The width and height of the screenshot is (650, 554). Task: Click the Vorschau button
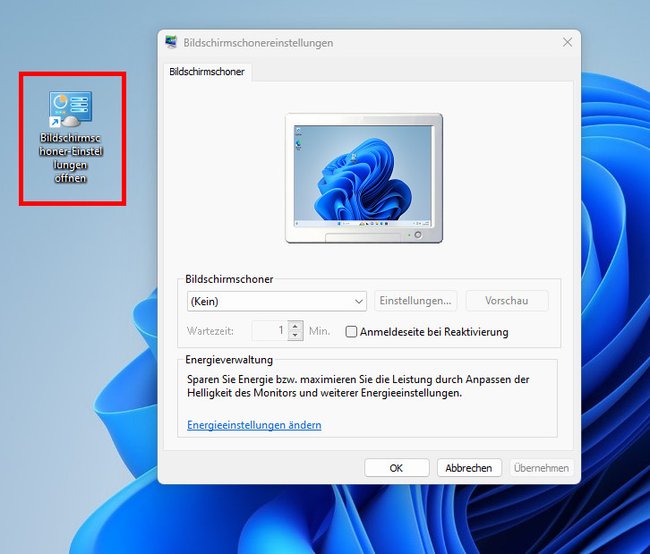pyautogui.click(x=507, y=301)
